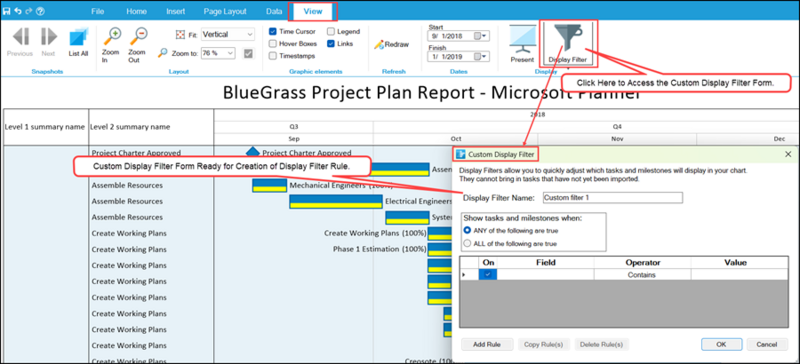Screen dimensions: 800x364
Task: Click the Sep month header
Action: point(294,139)
